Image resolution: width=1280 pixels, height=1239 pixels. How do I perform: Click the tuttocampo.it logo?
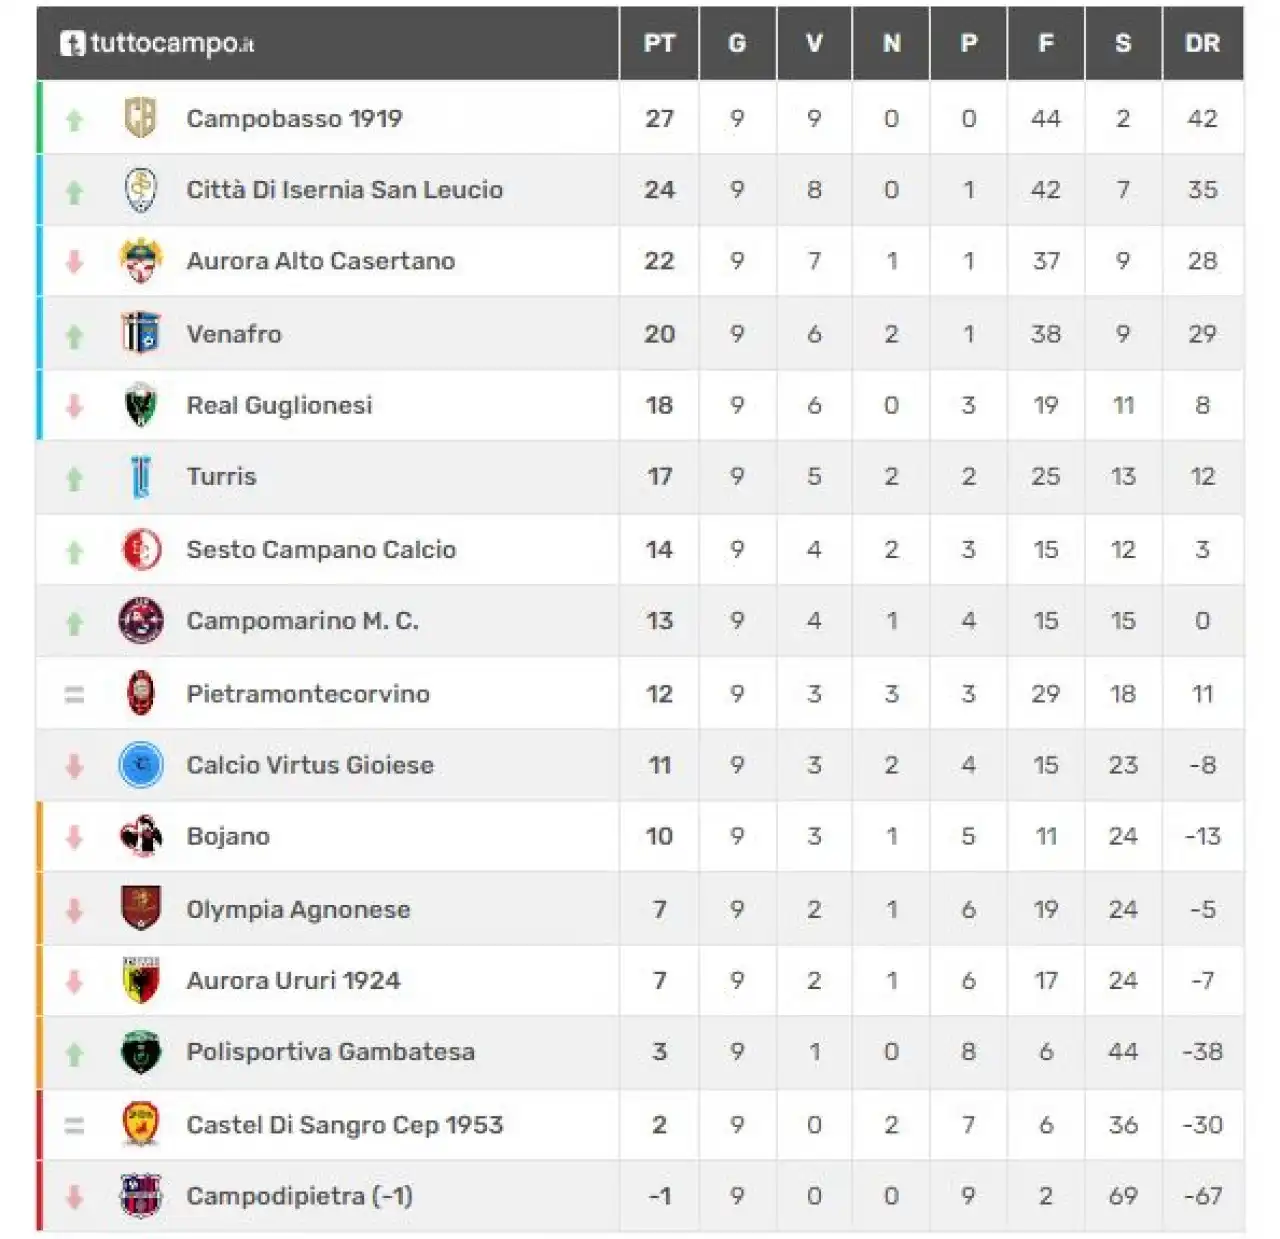pyautogui.click(x=157, y=43)
